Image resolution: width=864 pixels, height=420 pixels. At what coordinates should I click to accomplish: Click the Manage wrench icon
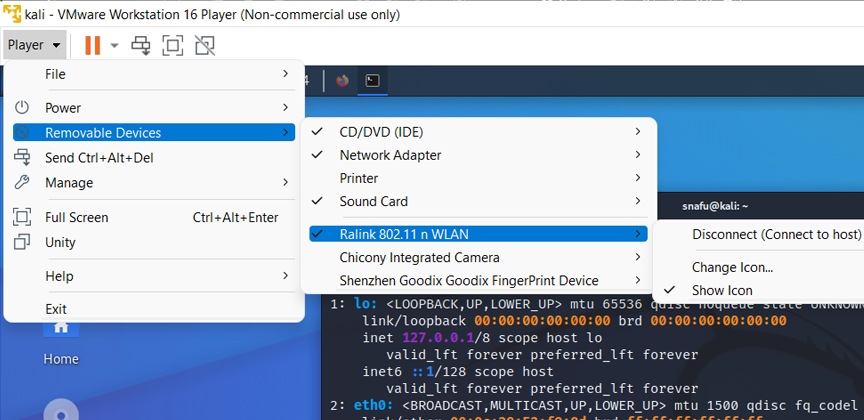click(21, 182)
